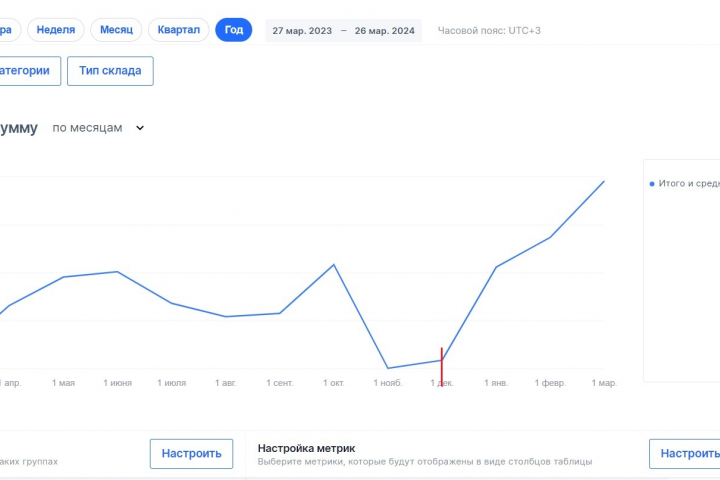The height and width of the screenshot is (480, 720).
Task: Click the chart data point at 1 июня
Action: tap(118, 272)
